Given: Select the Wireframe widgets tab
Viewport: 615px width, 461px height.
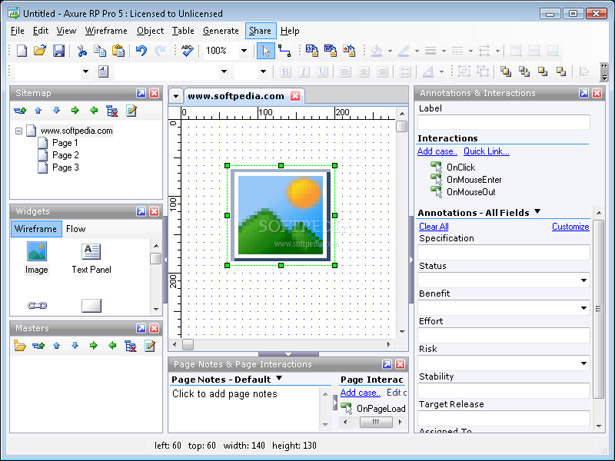Looking at the screenshot, I should point(36,229).
